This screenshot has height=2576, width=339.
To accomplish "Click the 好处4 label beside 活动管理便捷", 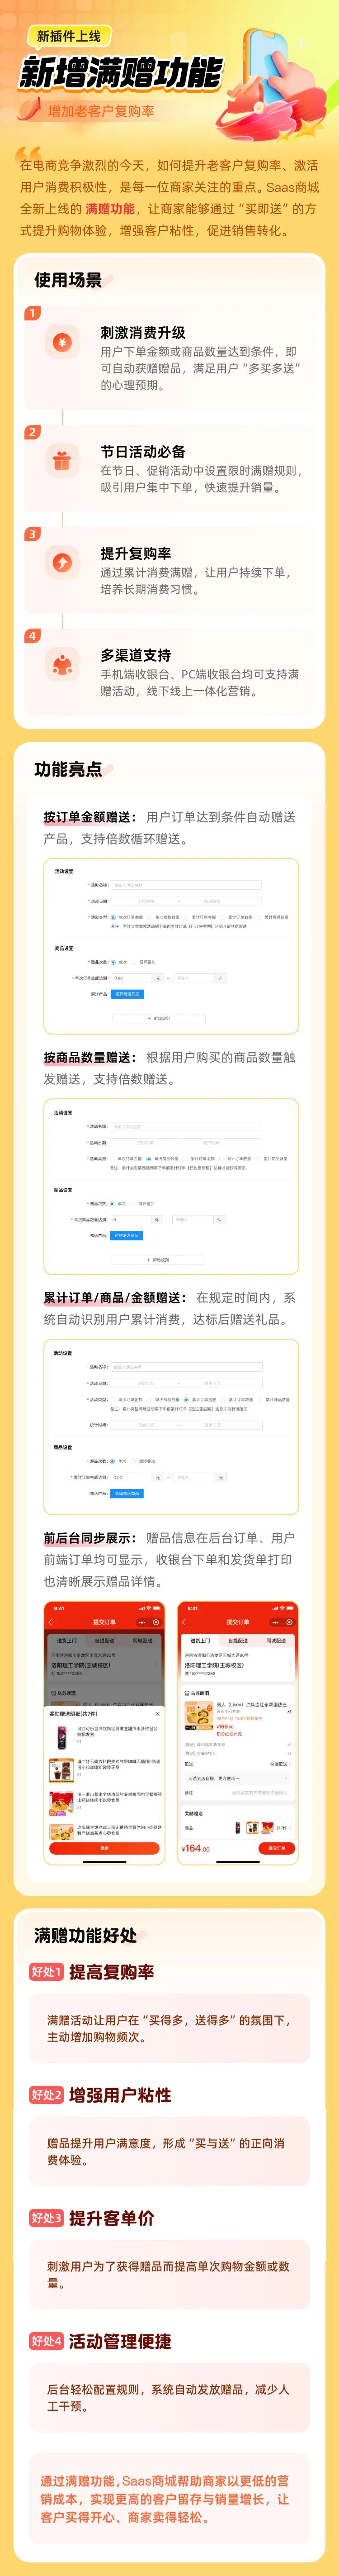I will (x=47, y=2341).
